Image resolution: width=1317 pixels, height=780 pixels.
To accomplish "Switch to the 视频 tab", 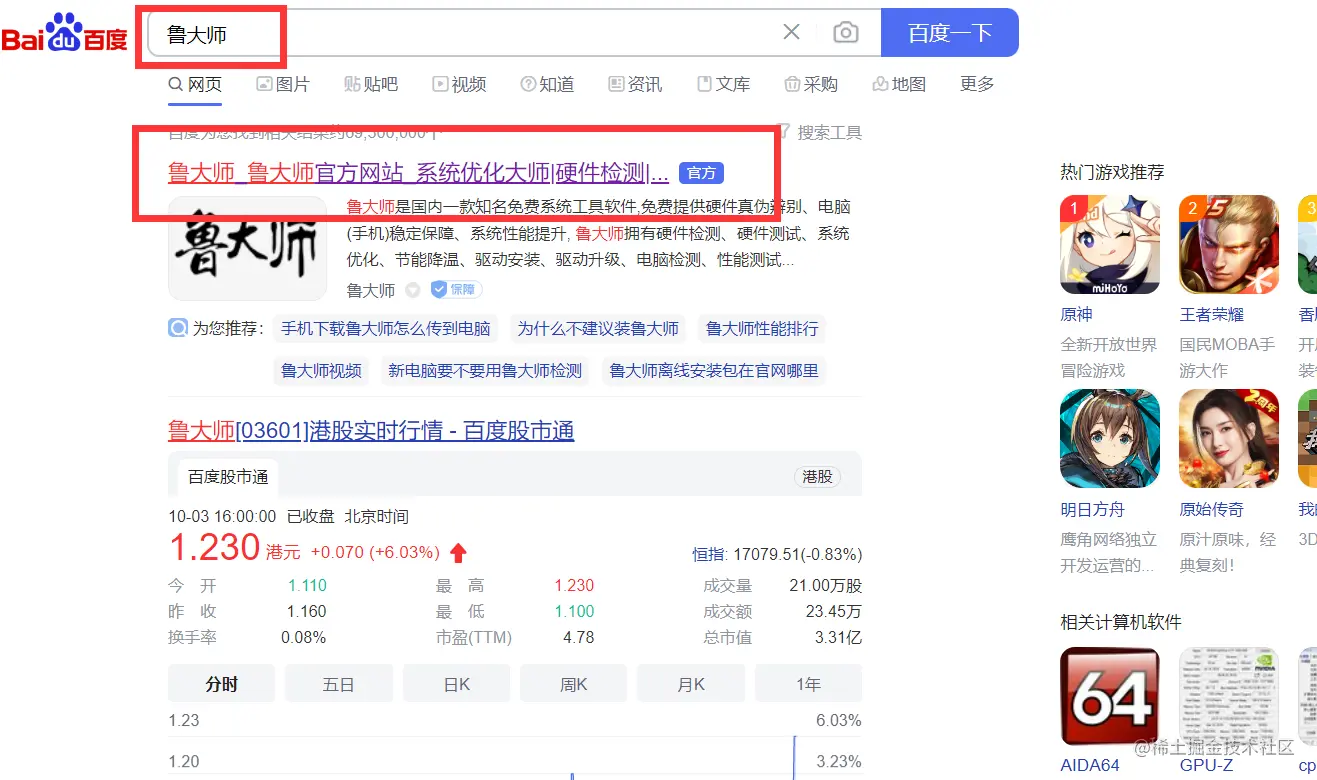I will tap(459, 85).
